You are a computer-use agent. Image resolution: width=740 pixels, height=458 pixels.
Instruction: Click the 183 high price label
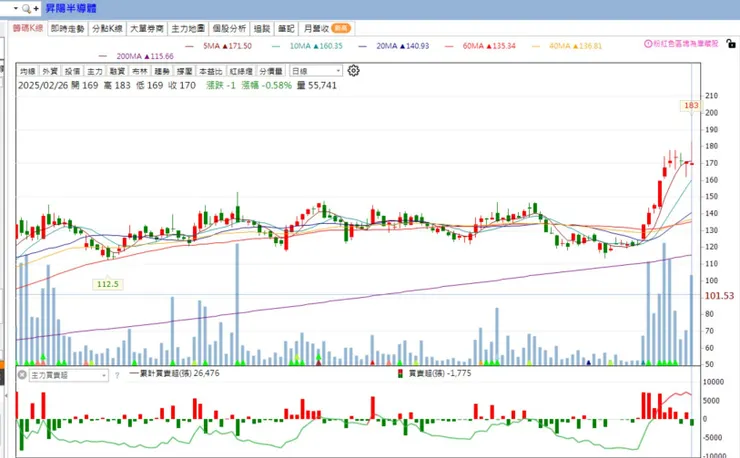(x=691, y=105)
